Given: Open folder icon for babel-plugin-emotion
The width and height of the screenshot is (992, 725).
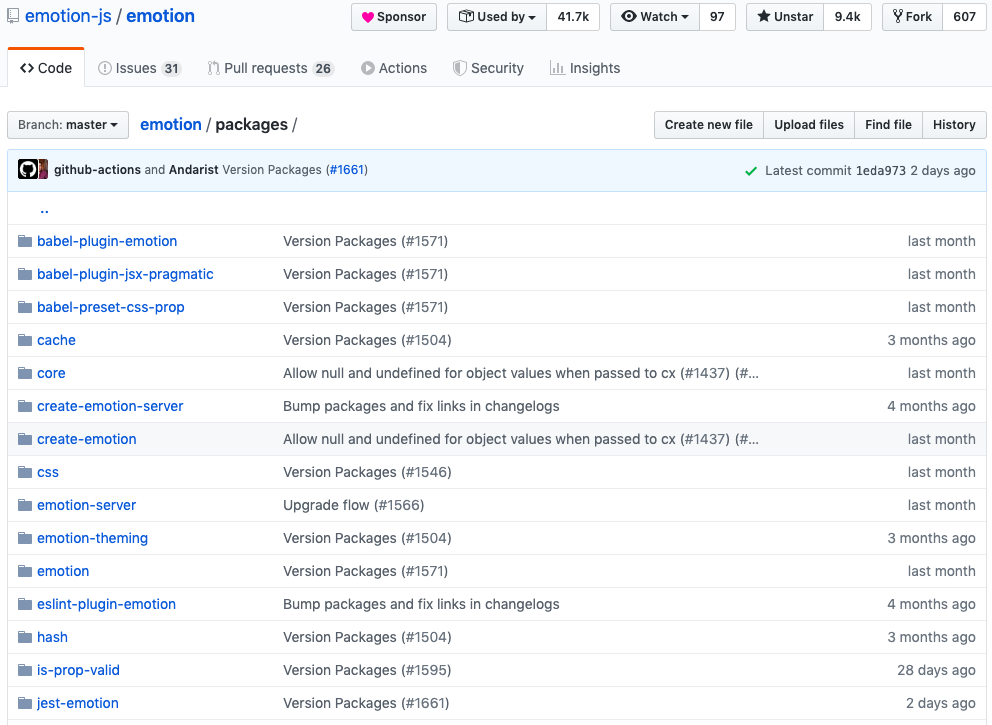Looking at the screenshot, I should pyautogui.click(x=25, y=241).
